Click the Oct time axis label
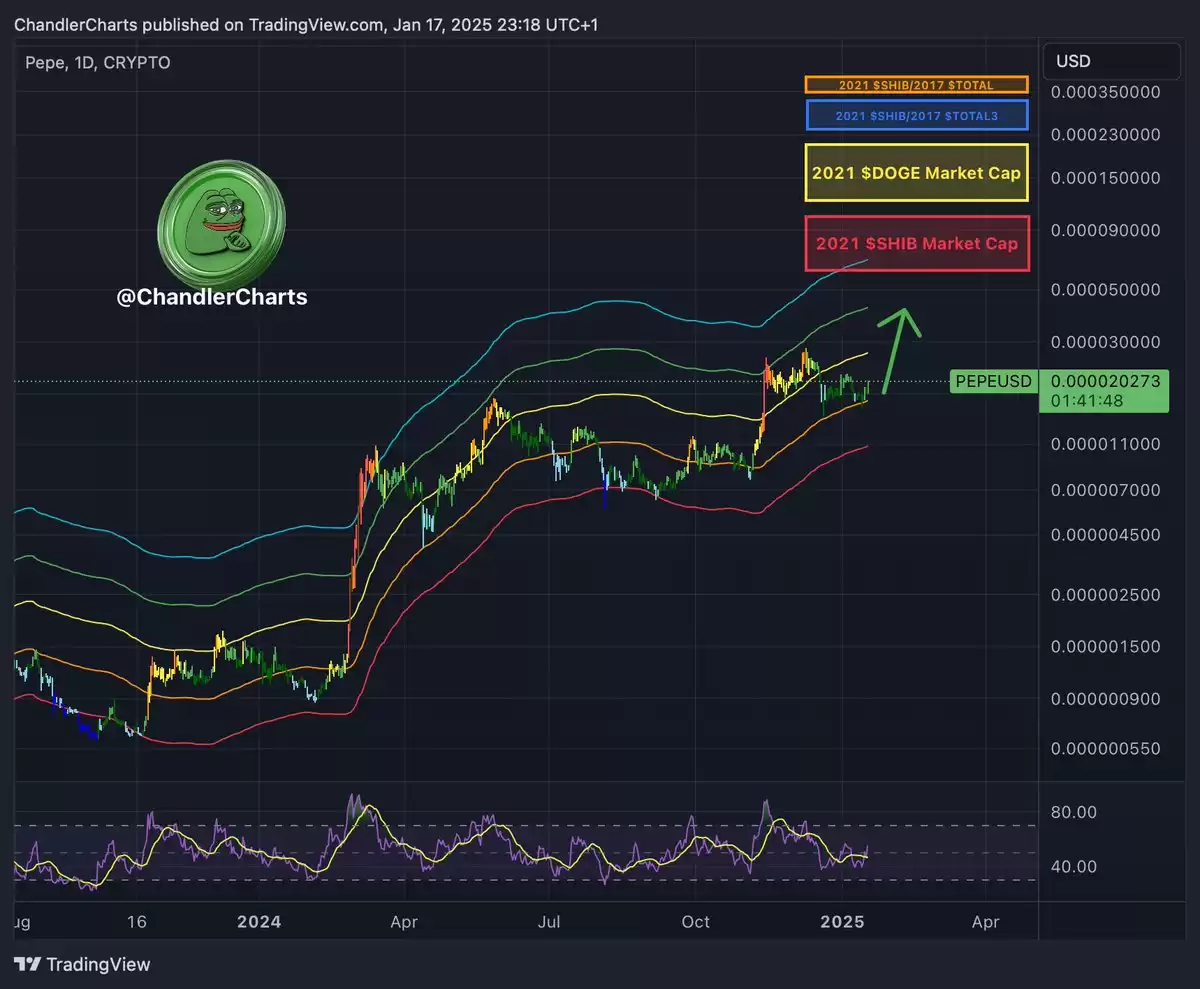1200x989 pixels. 695,921
